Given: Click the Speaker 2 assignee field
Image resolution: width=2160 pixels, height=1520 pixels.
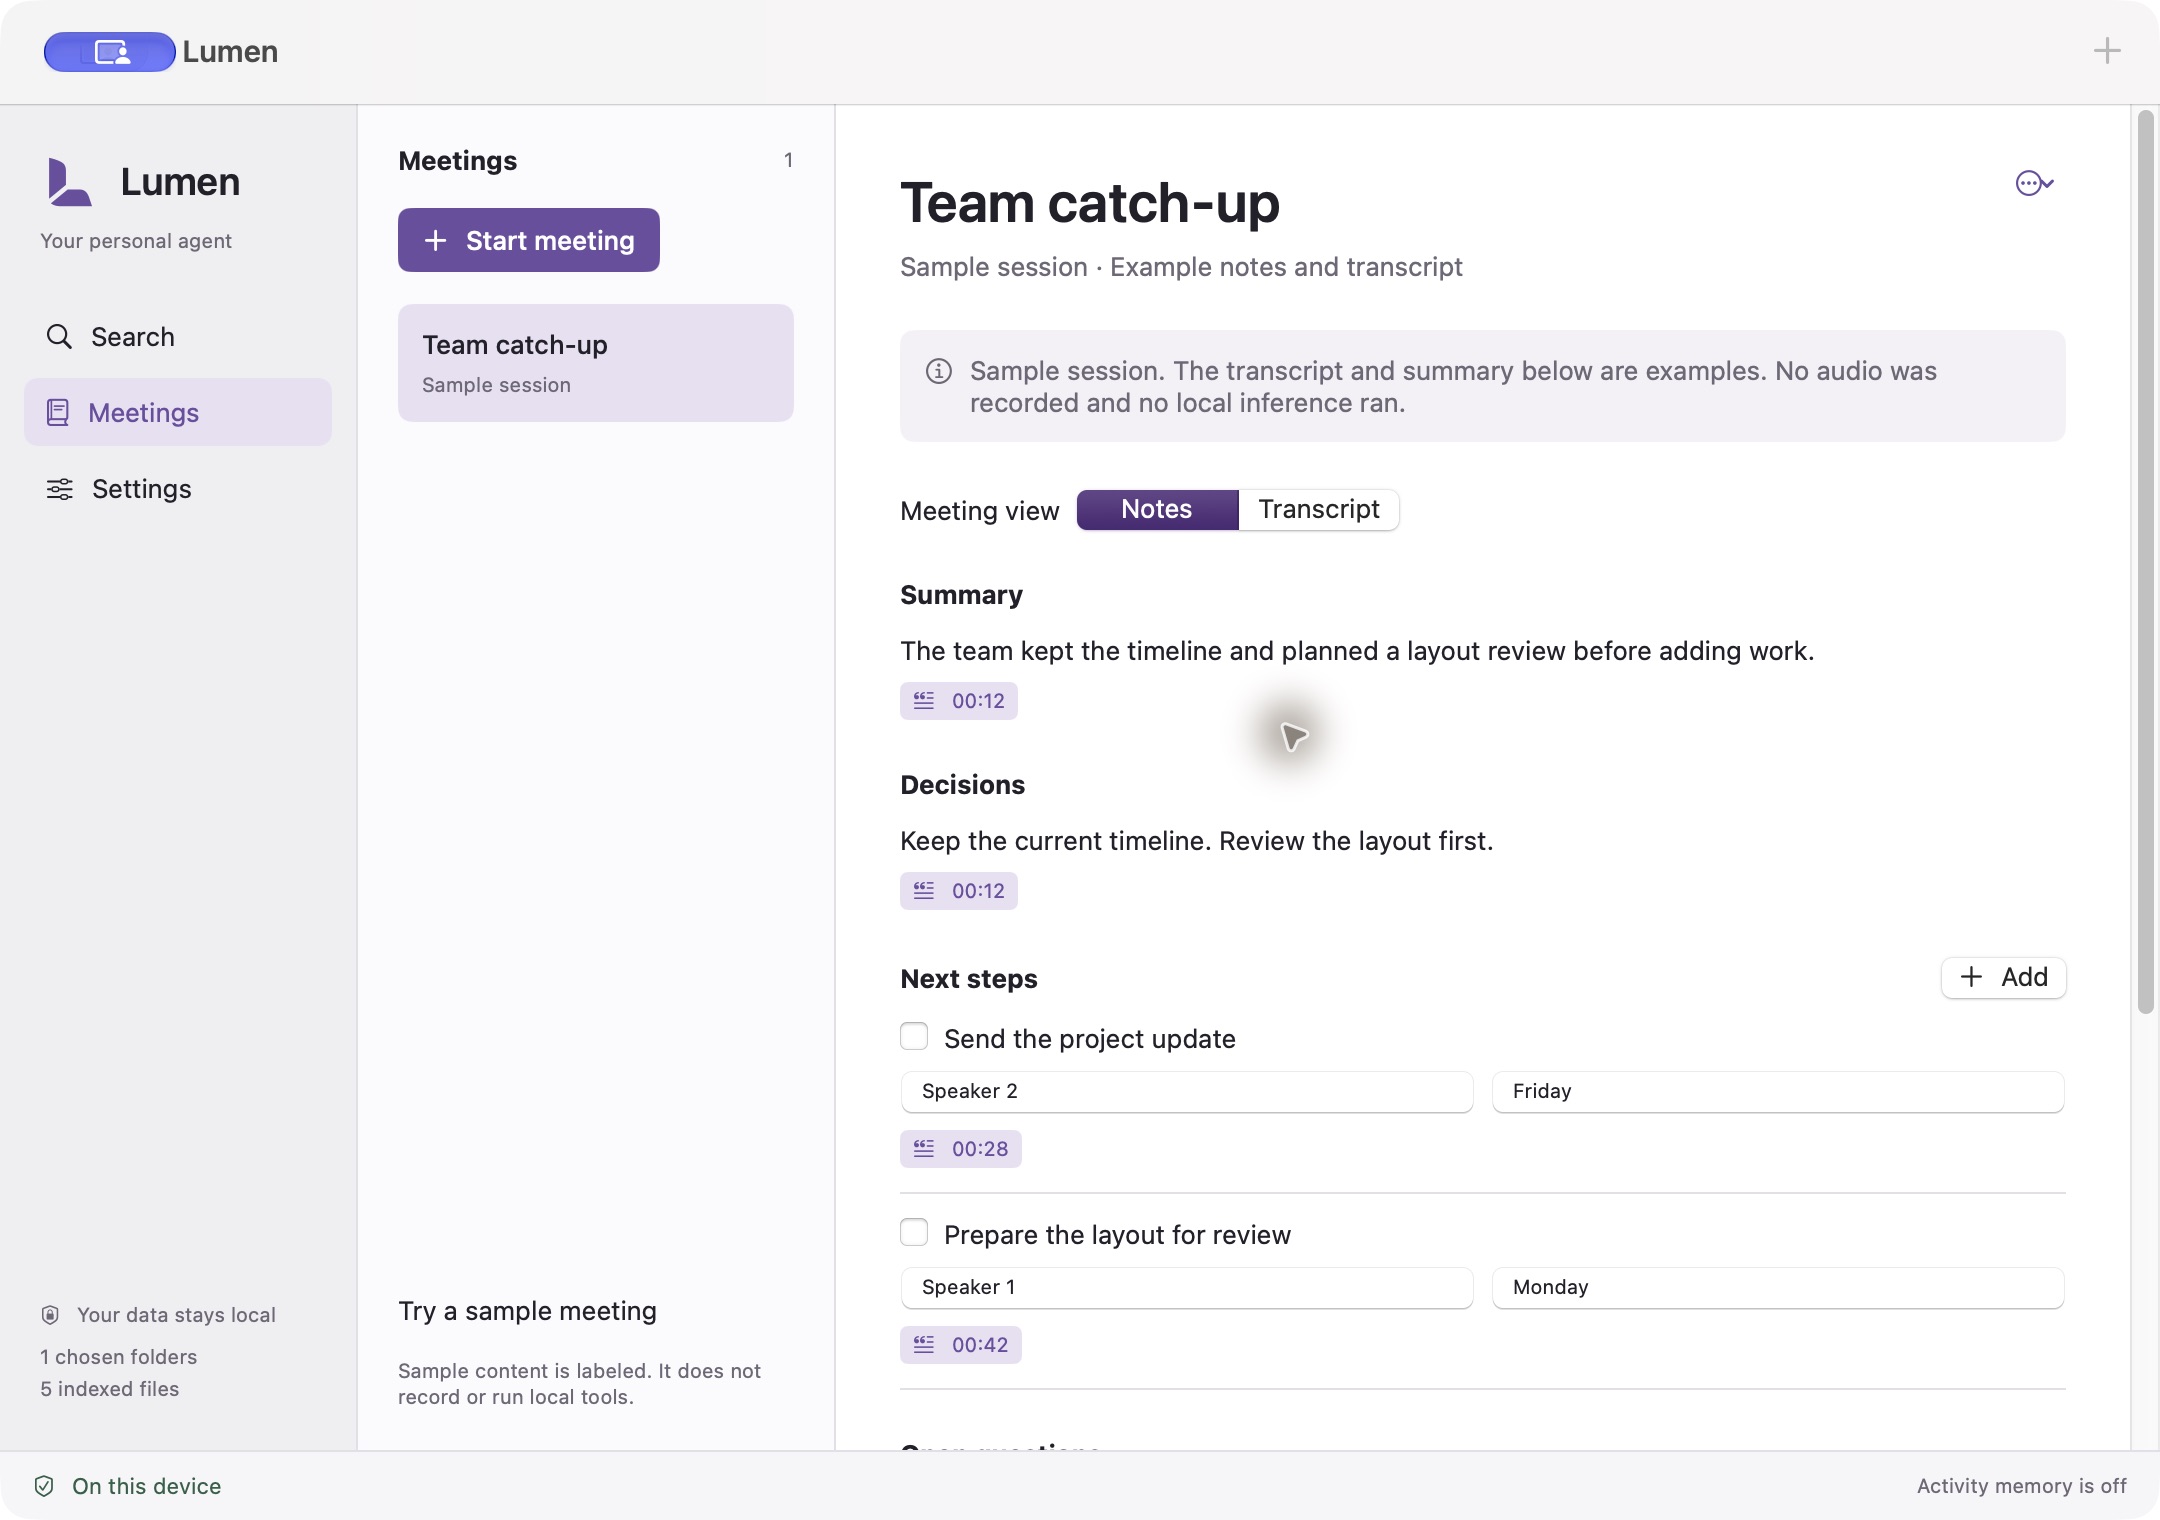Looking at the screenshot, I should [1187, 1091].
